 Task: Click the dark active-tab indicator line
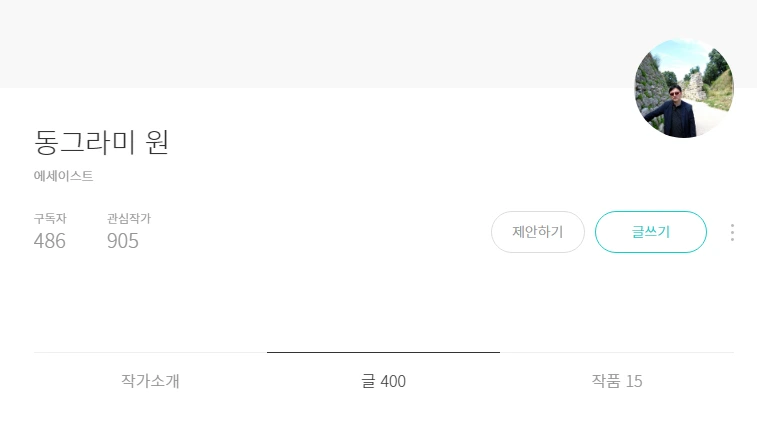click(383, 352)
